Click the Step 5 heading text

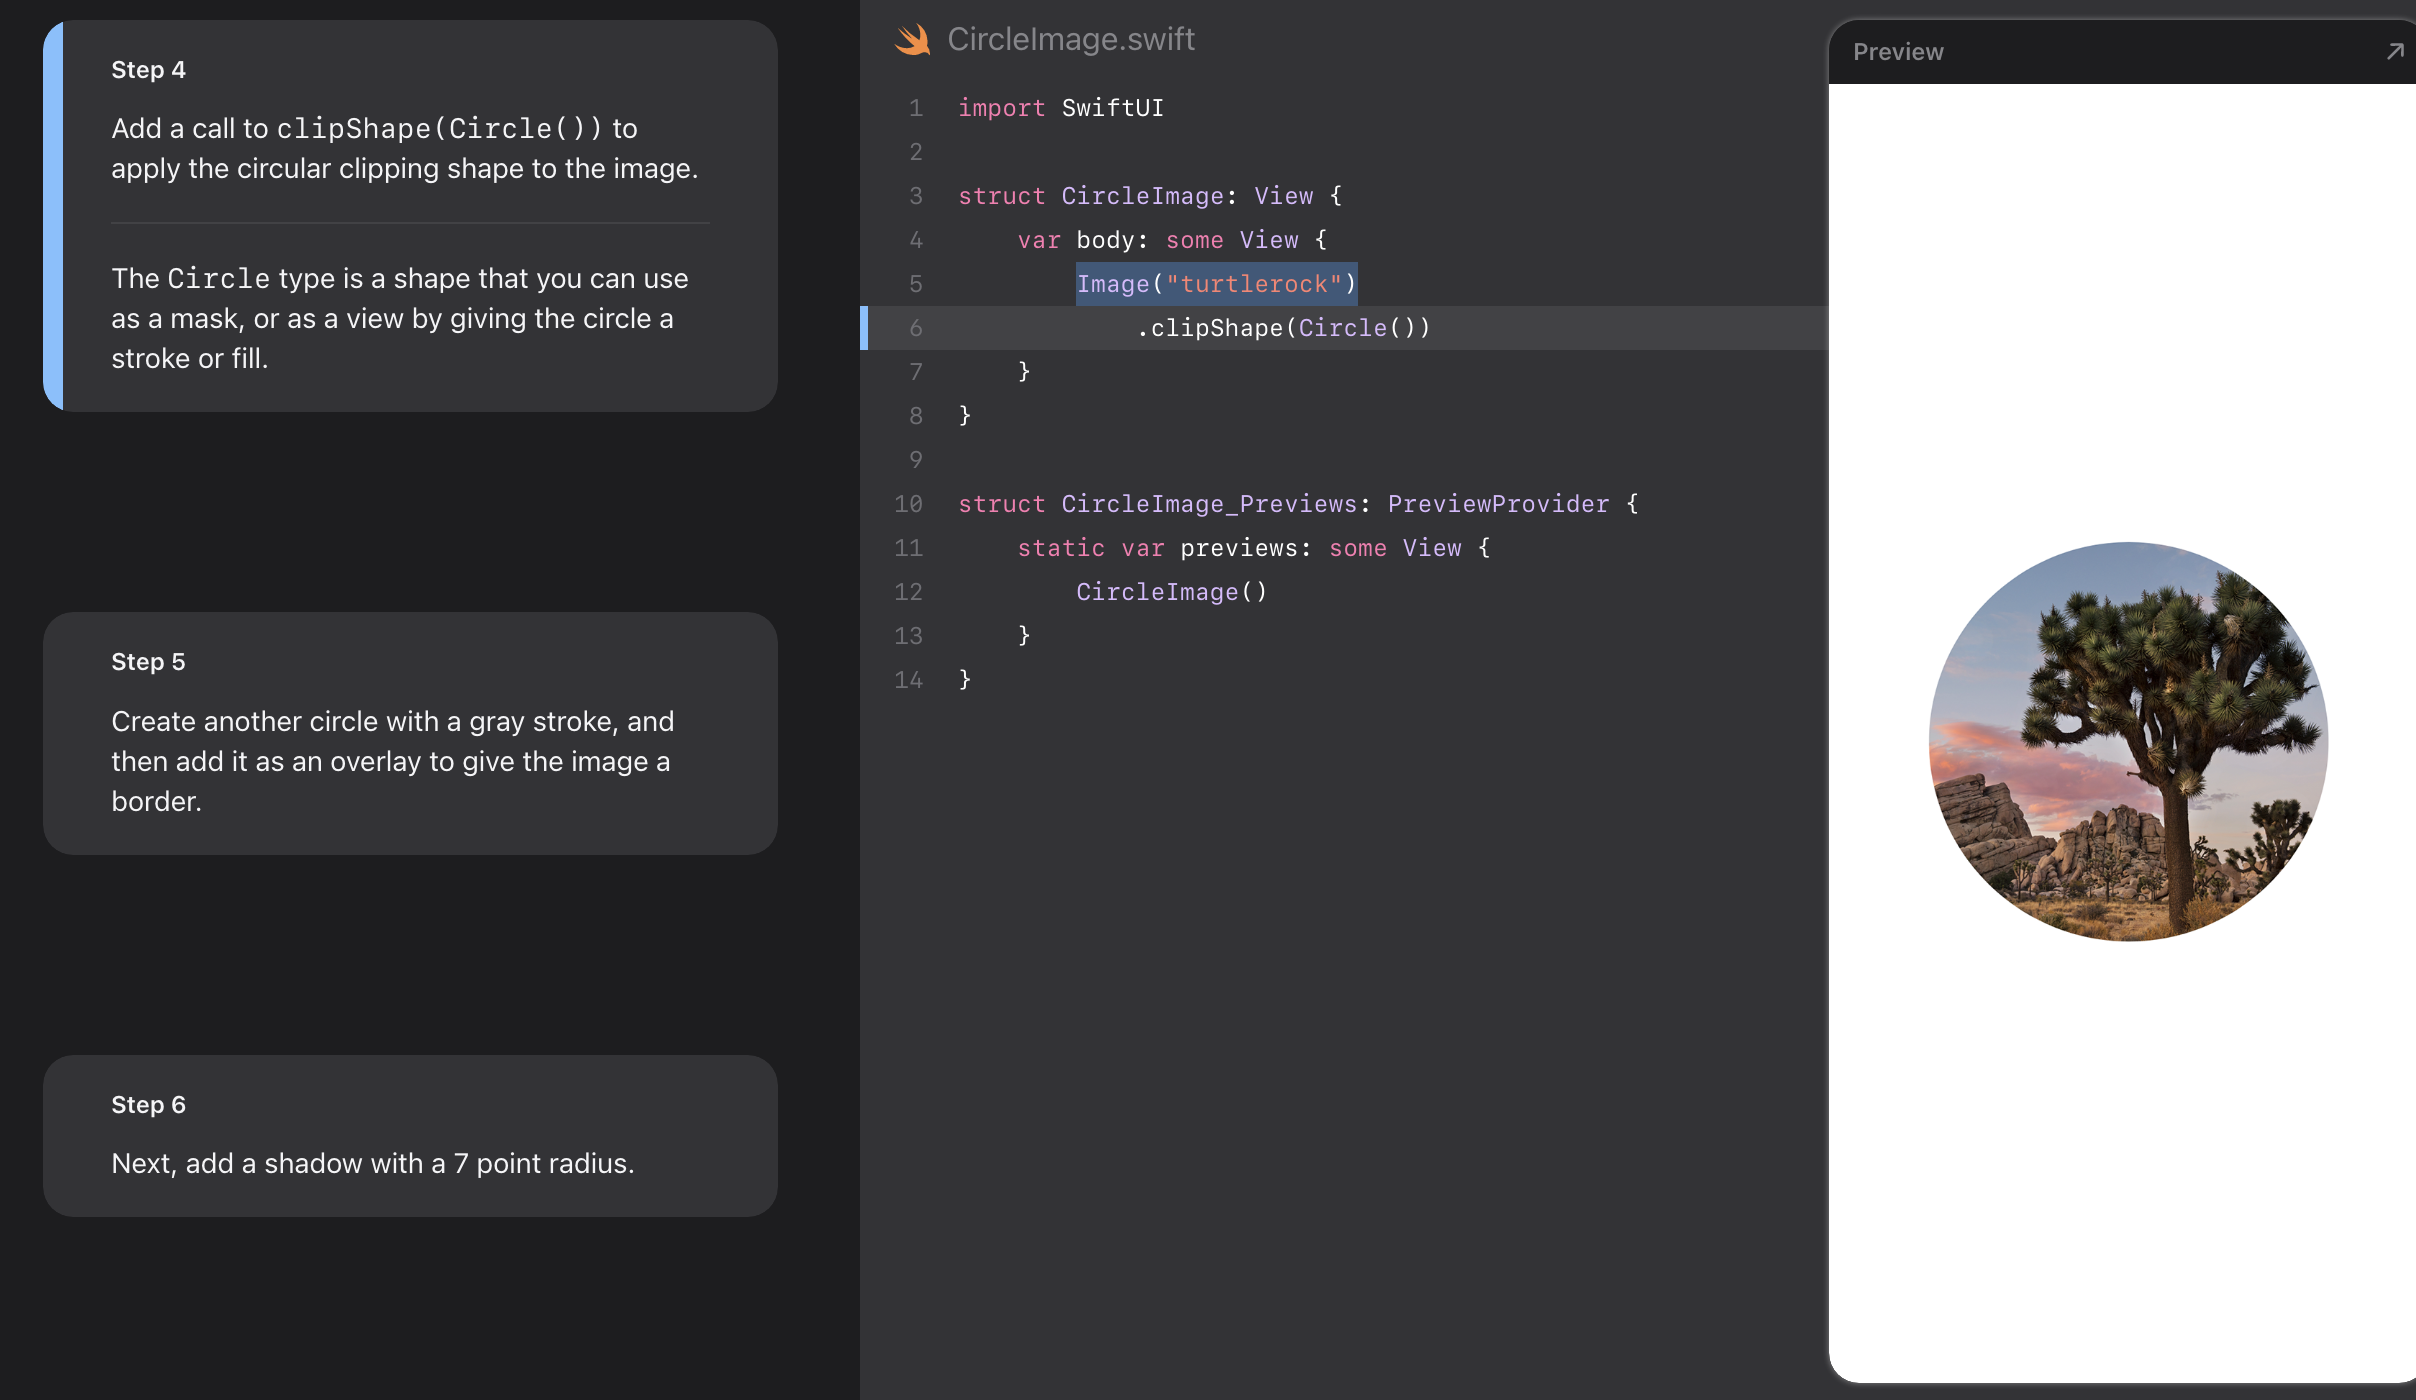click(x=148, y=662)
